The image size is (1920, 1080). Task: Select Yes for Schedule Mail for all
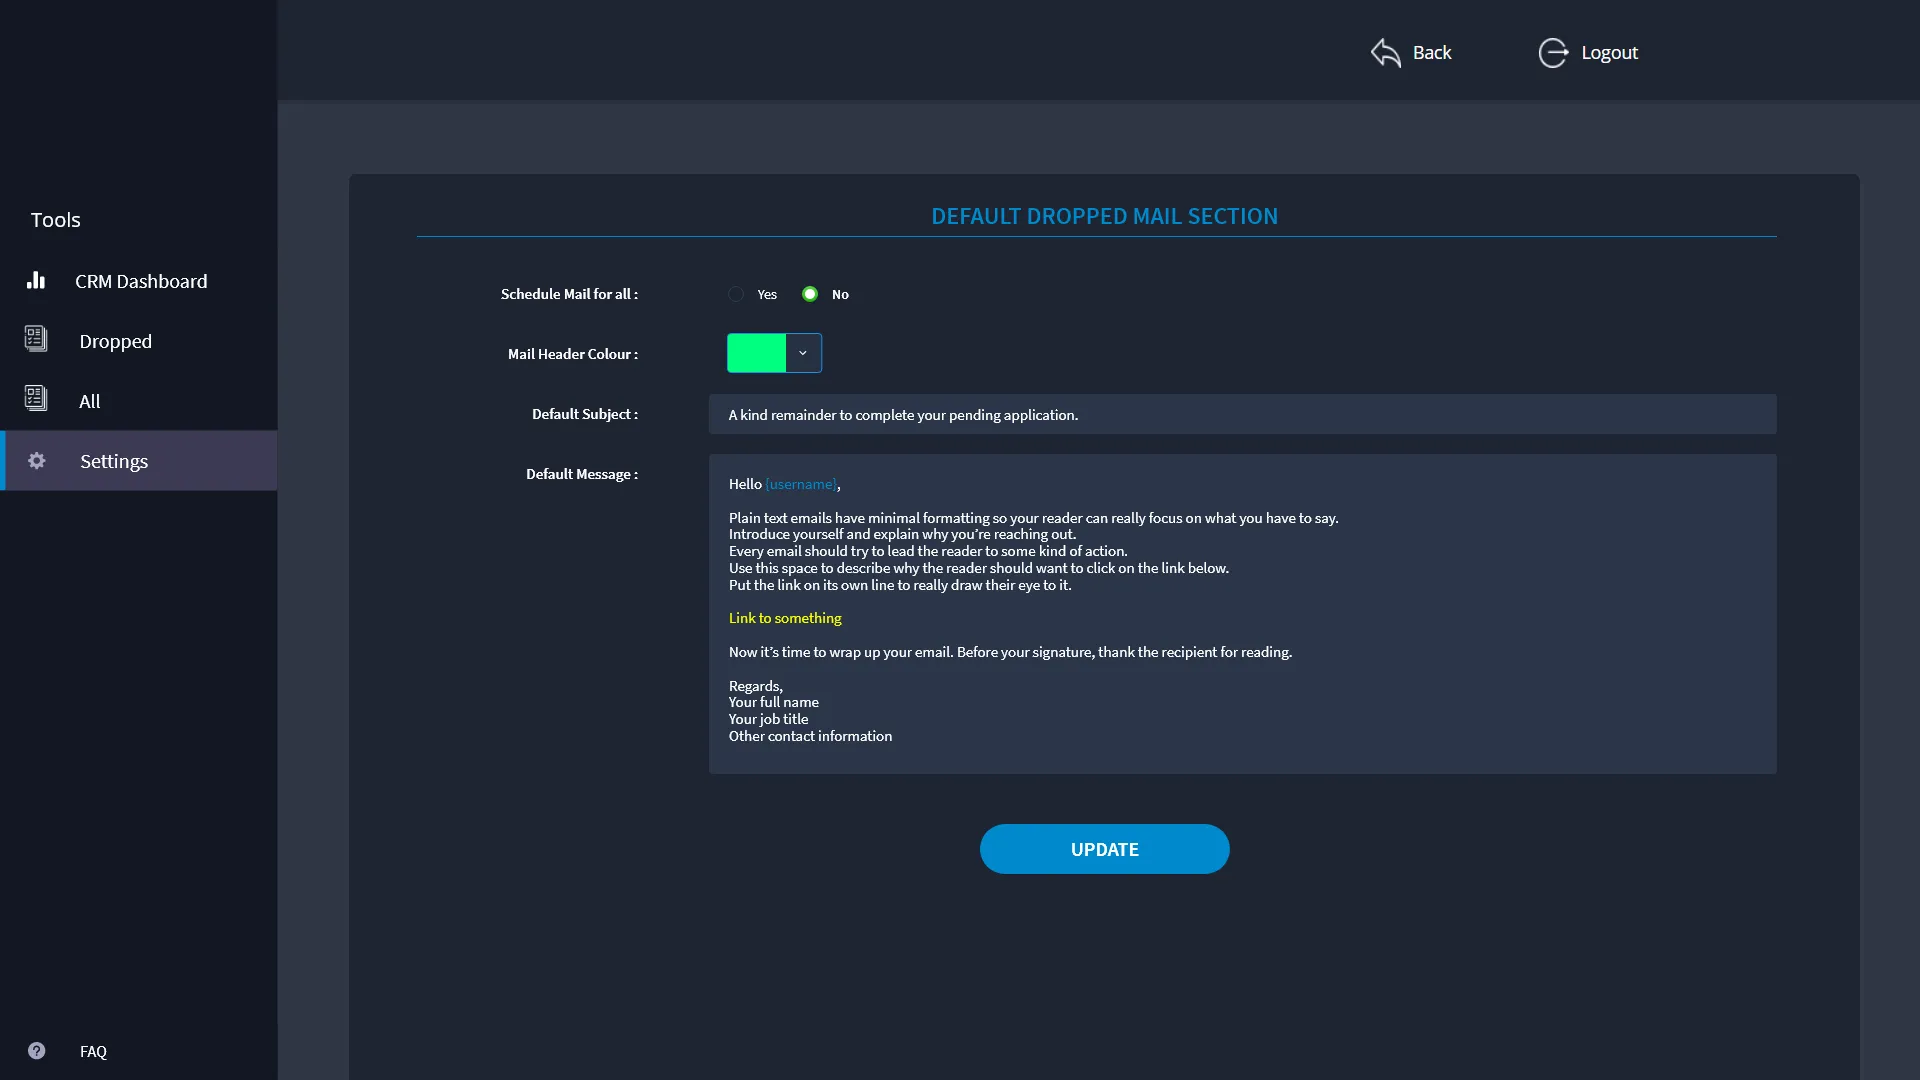736,294
